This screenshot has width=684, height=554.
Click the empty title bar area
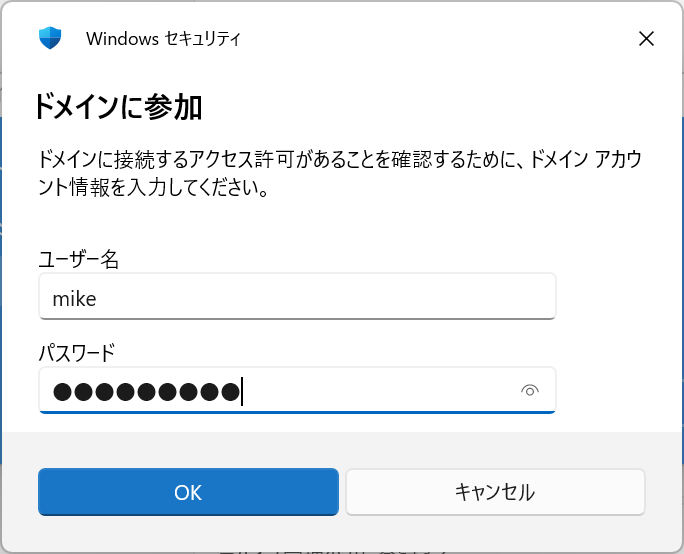(x=430, y=39)
